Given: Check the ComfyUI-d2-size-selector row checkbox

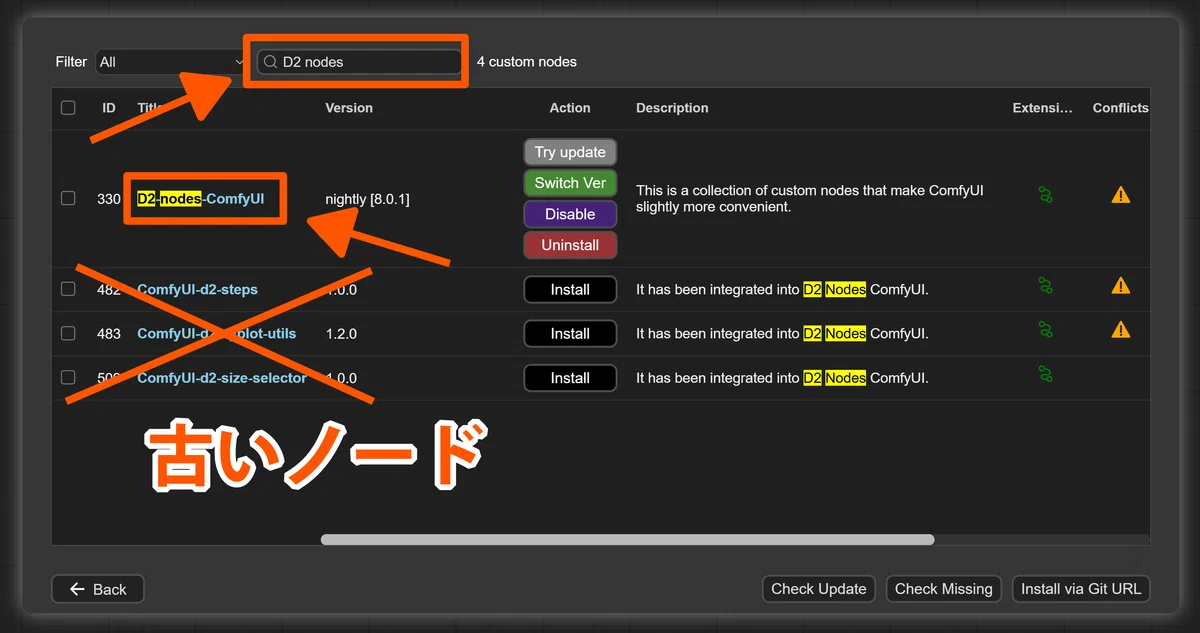Looking at the screenshot, I should coord(68,377).
